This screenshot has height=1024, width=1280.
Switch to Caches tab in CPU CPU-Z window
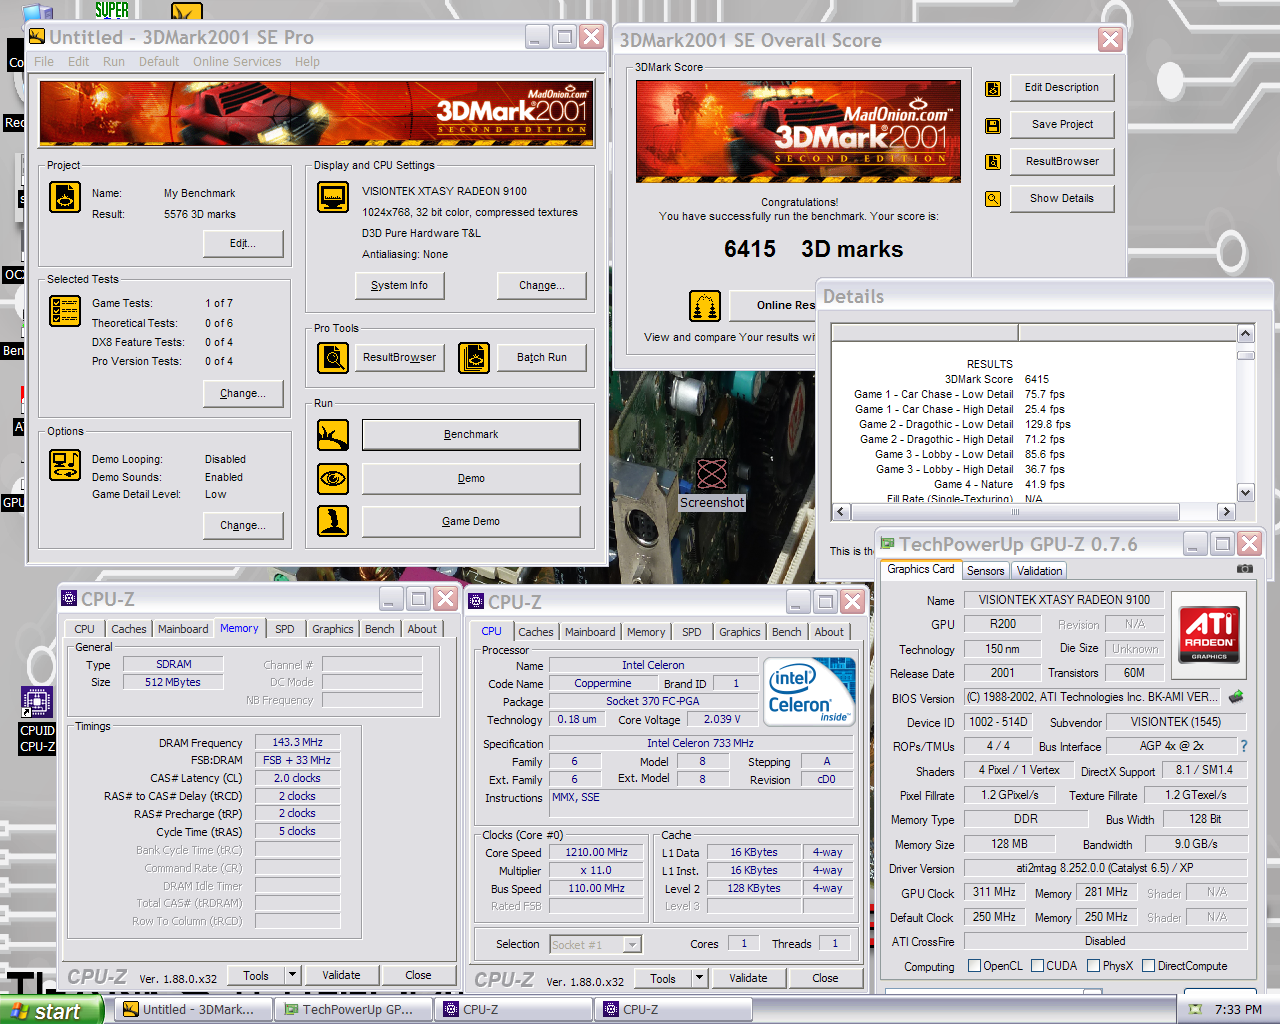click(x=536, y=632)
